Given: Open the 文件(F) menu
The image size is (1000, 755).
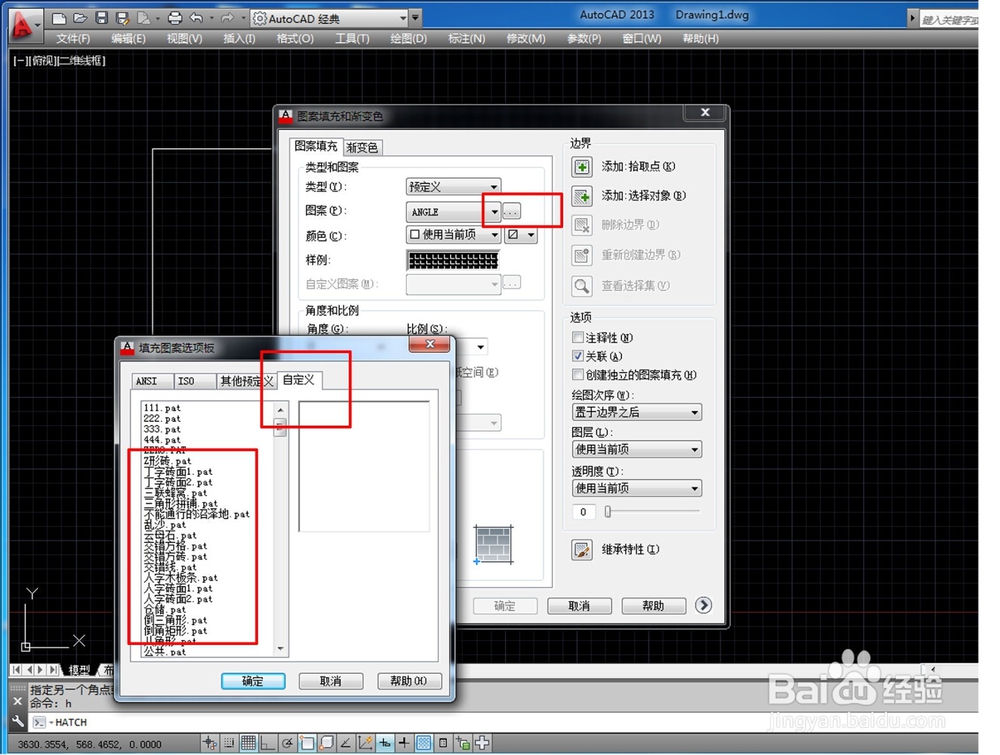Looking at the screenshot, I should [73, 38].
